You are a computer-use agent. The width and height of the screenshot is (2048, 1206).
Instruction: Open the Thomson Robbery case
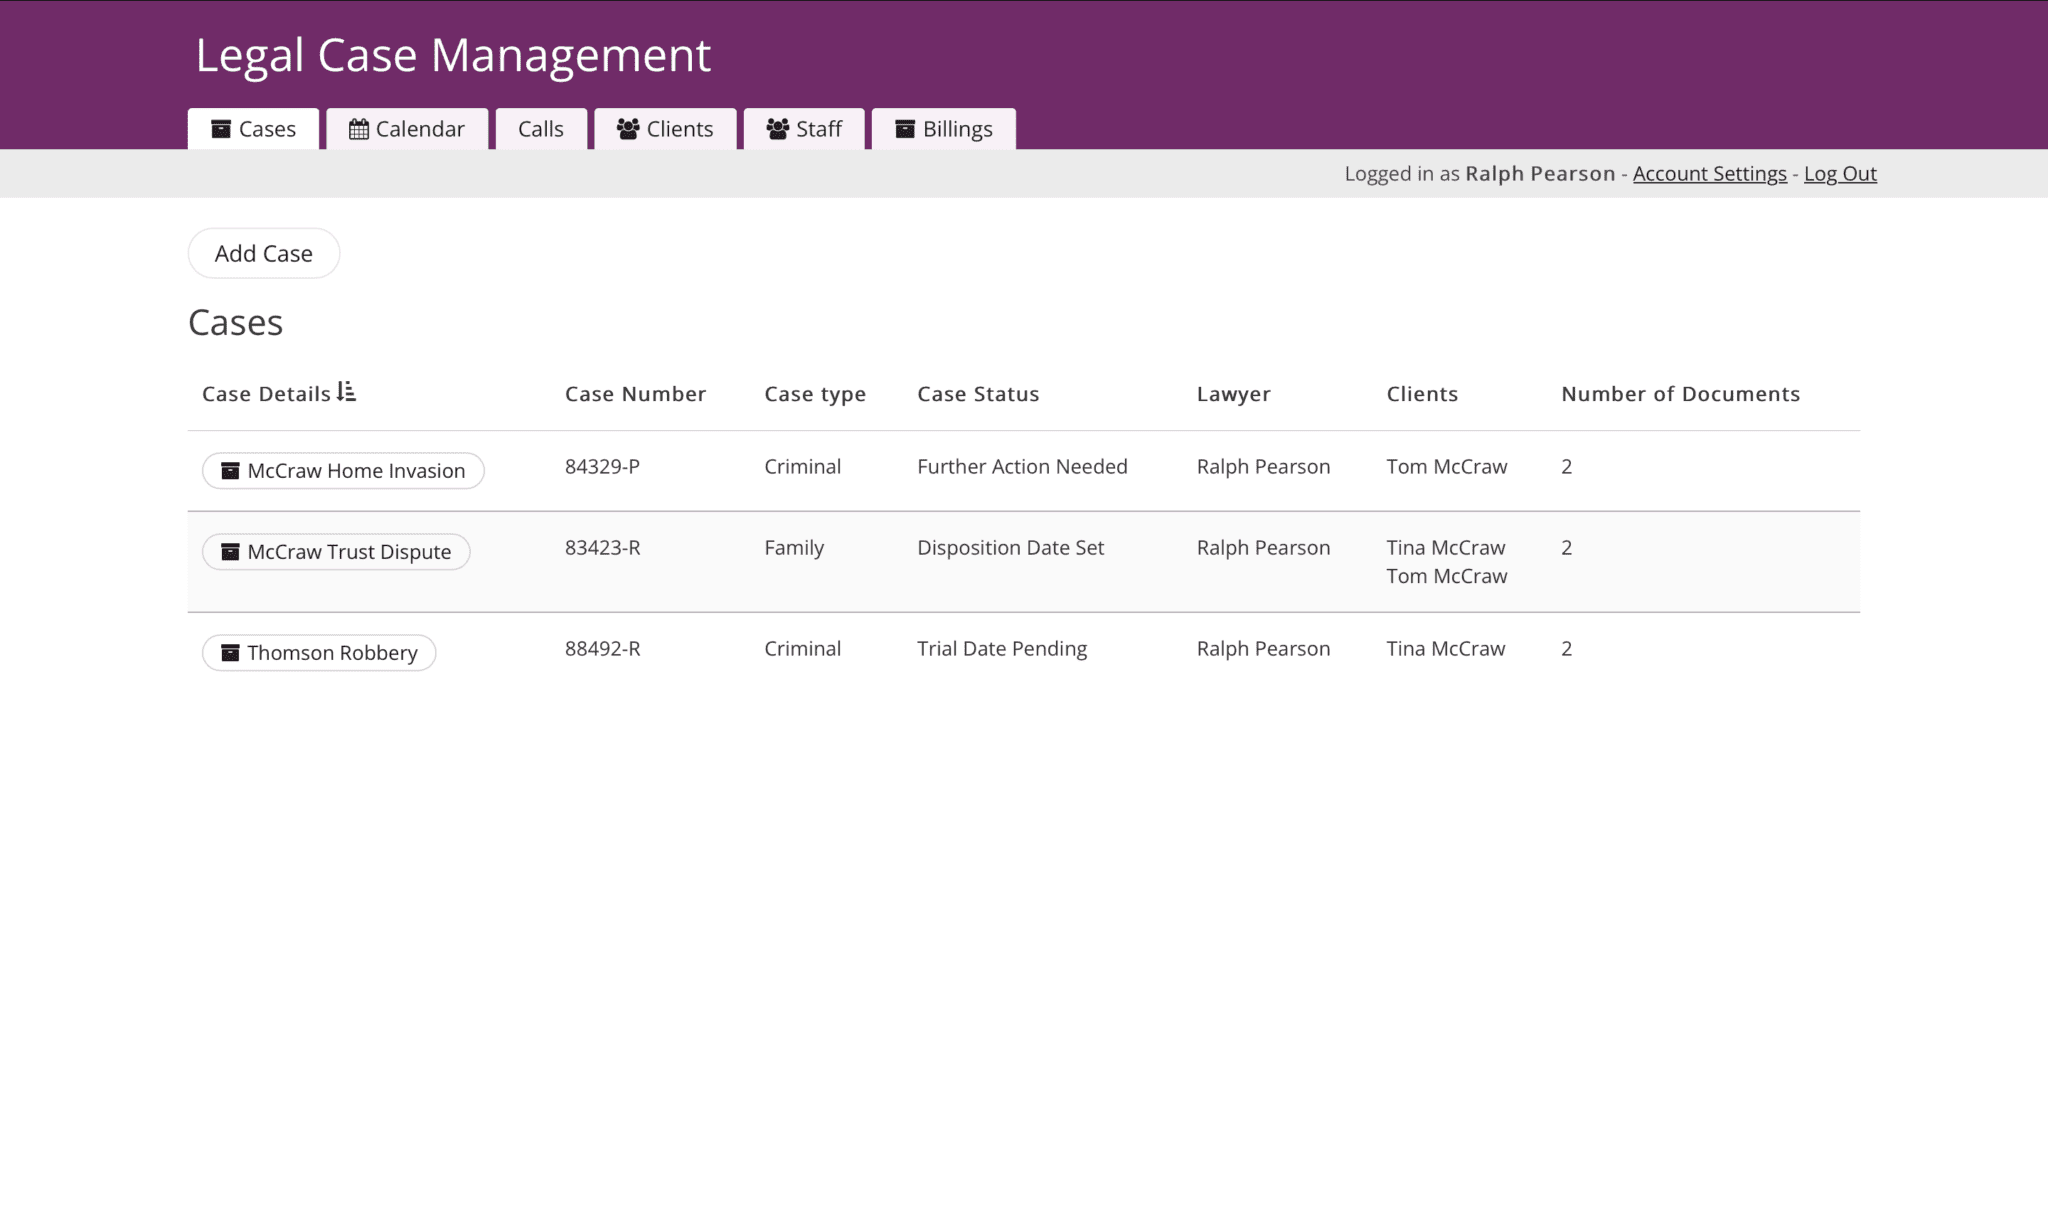click(318, 652)
